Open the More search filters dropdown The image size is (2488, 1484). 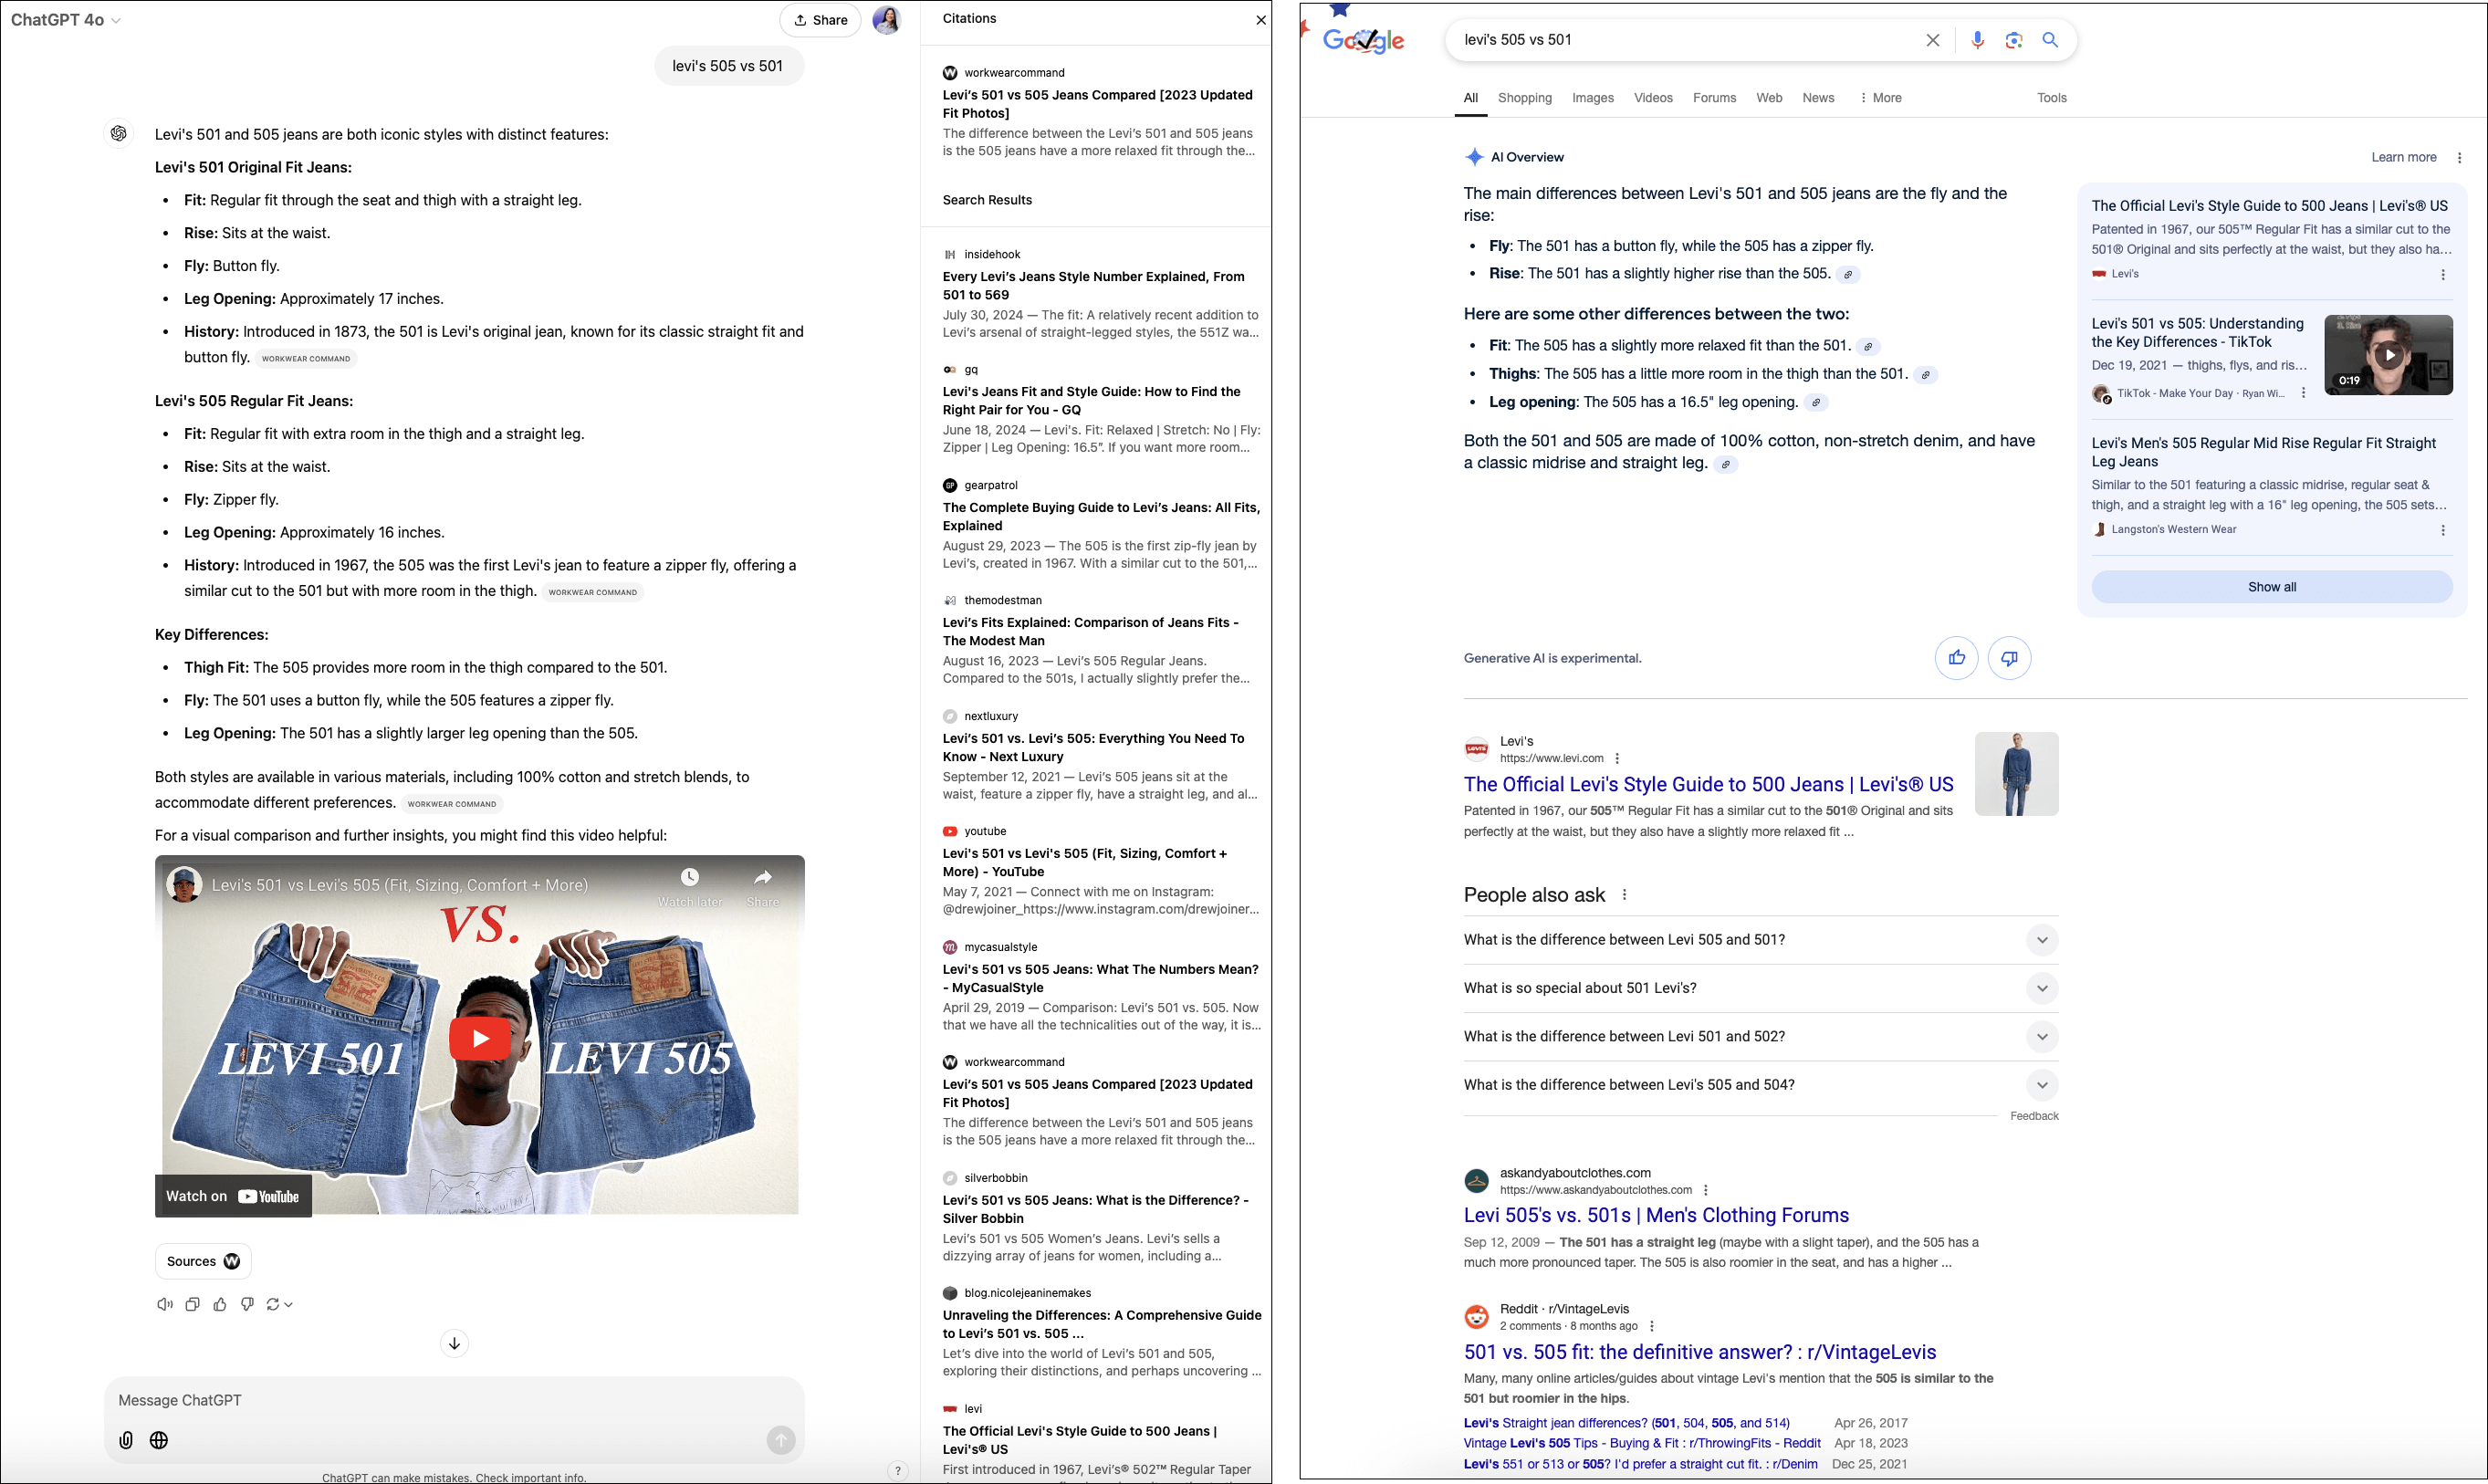(x=1880, y=98)
